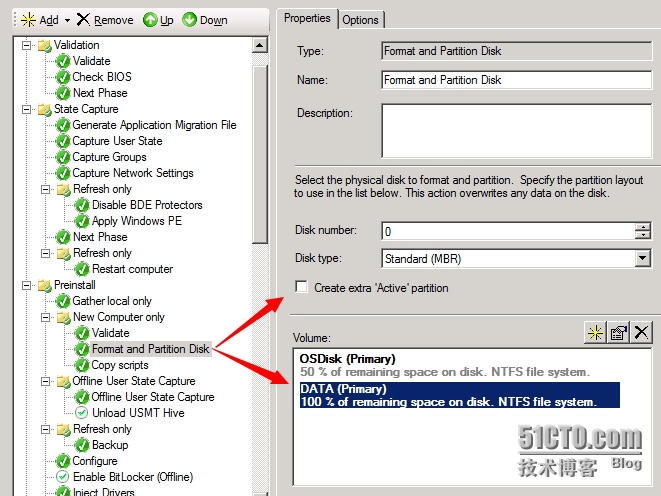Select the DATA (Primary) volume entry
Screen dimensions: 661x496
click(459, 395)
